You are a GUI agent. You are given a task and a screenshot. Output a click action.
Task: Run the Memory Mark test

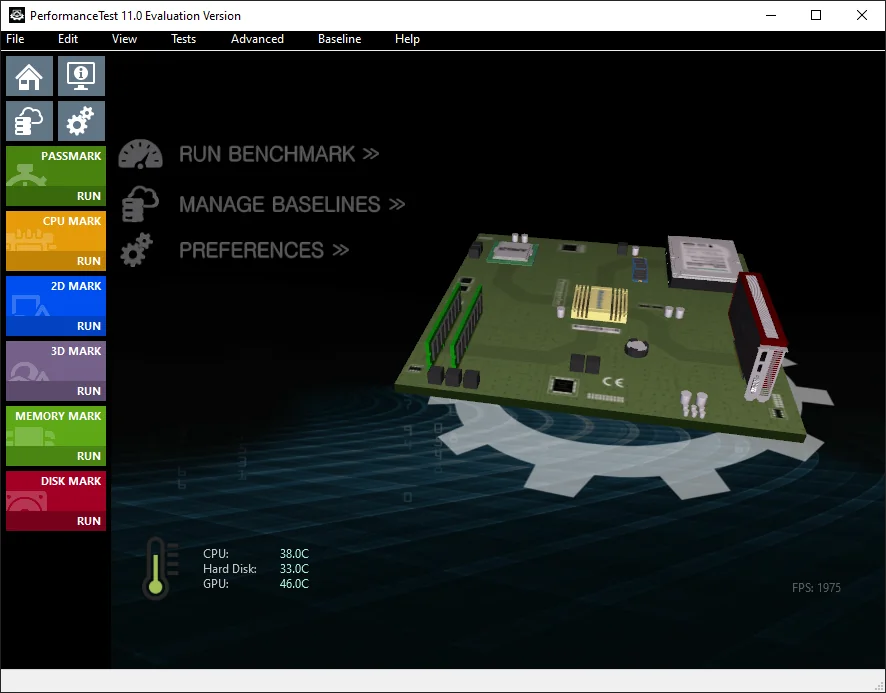[56, 456]
